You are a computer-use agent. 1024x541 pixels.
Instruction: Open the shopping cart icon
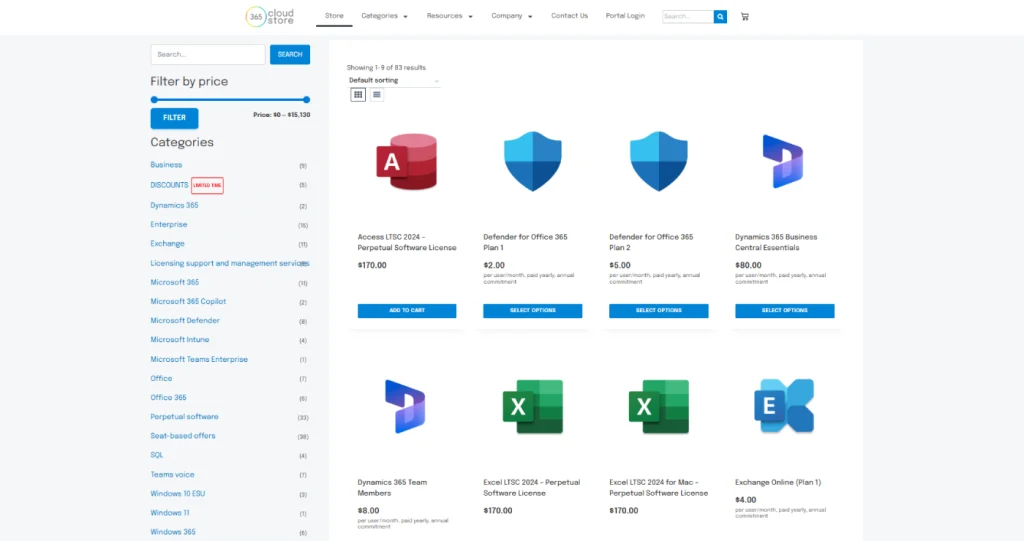click(x=744, y=16)
